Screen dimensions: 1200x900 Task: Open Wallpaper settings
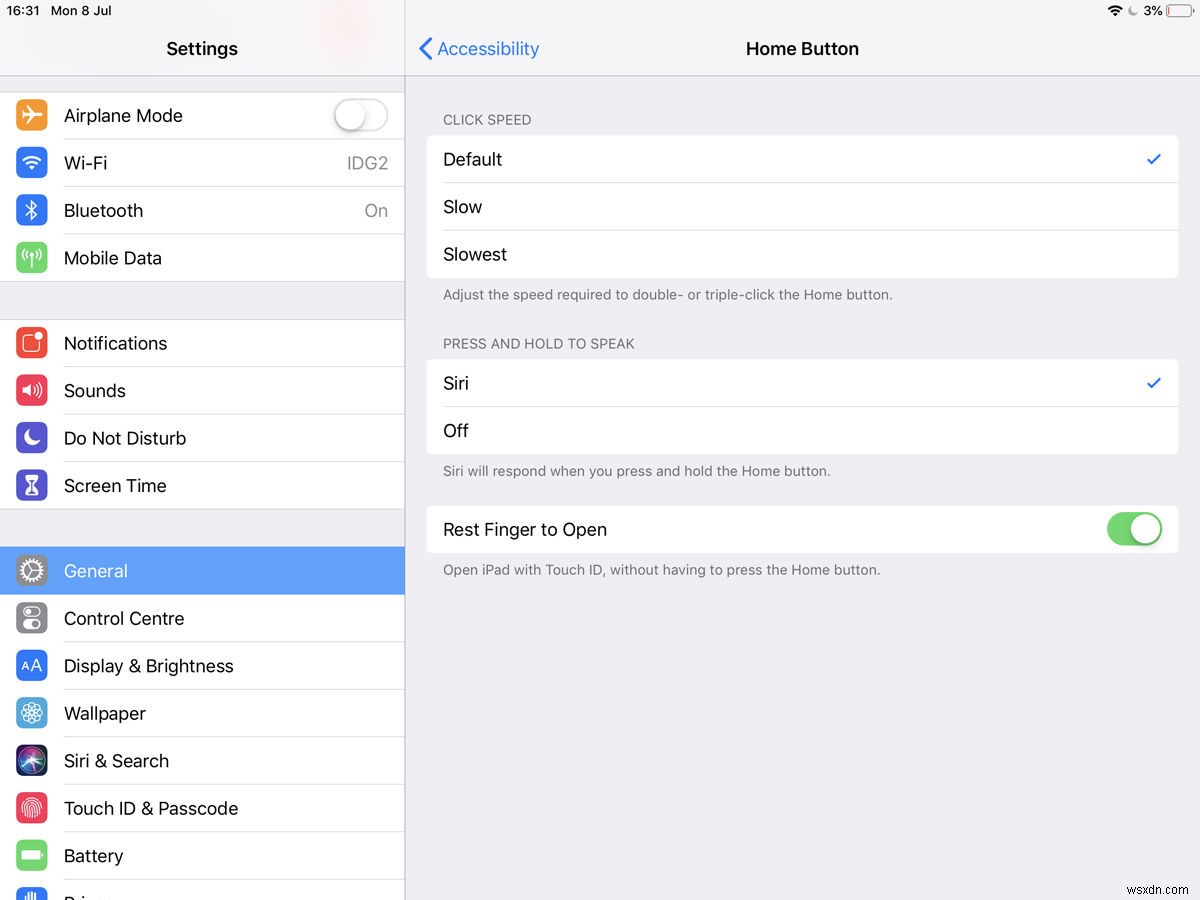click(104, 713)
